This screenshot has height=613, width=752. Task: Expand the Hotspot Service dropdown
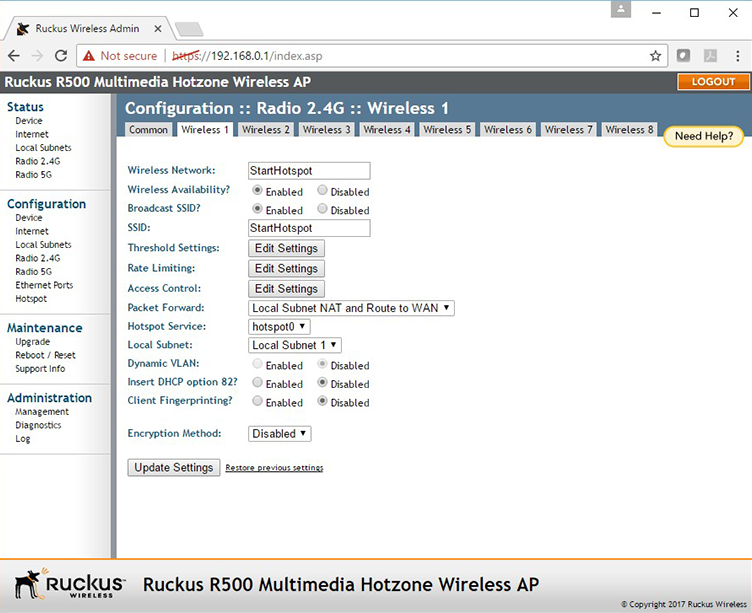279,327
